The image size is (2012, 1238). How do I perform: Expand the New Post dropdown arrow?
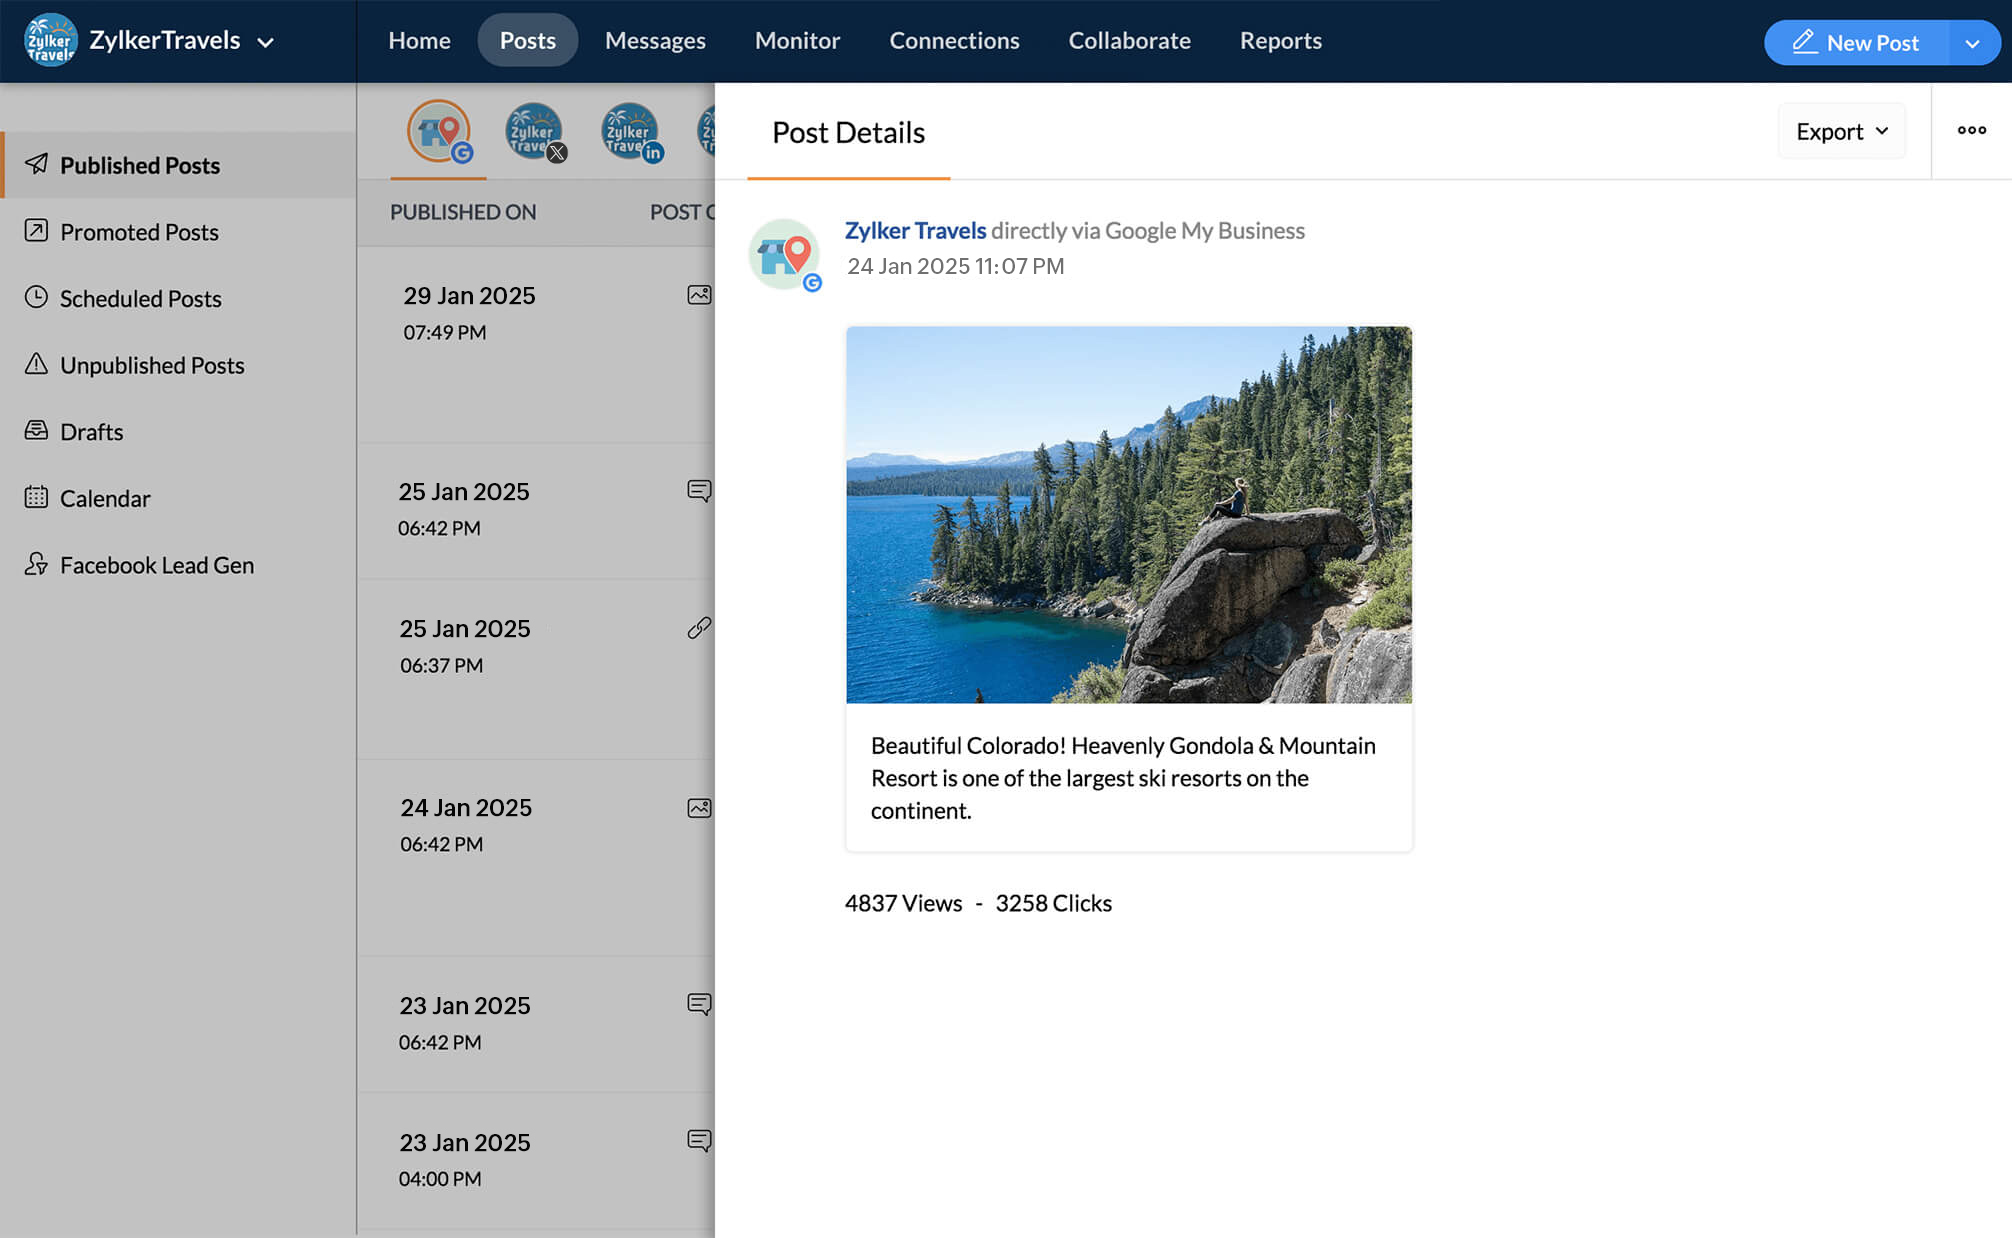point(1976,40)
